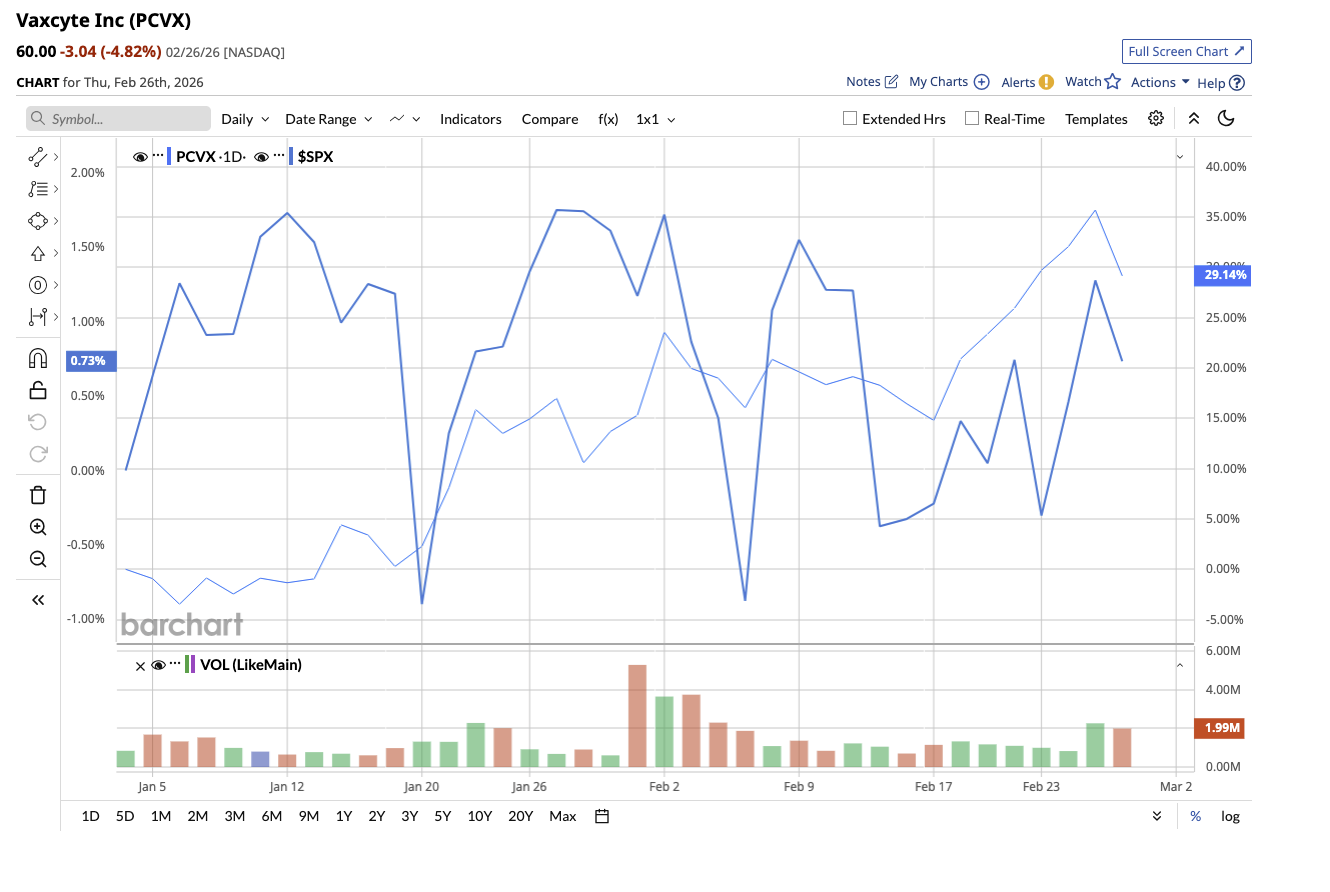Delete drawings with the trash icon
Viewport: 1330px width, 892px height.
coord(38,495)
